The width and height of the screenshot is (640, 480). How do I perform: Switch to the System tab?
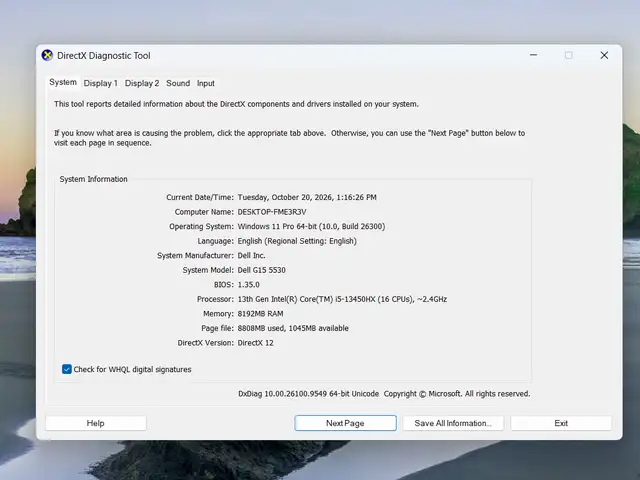click(x=63, y=82)
